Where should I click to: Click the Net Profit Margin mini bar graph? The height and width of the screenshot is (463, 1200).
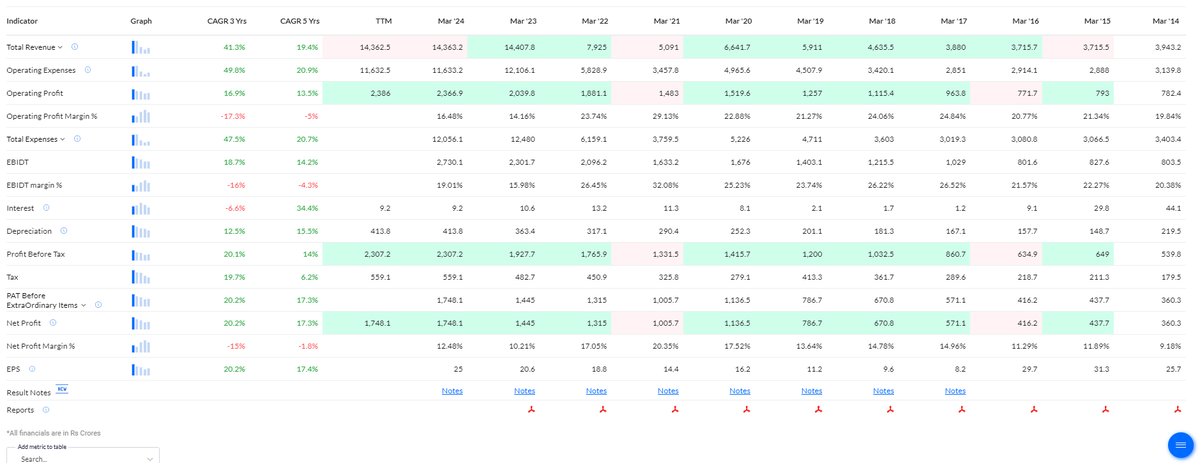tap(141, 346)
